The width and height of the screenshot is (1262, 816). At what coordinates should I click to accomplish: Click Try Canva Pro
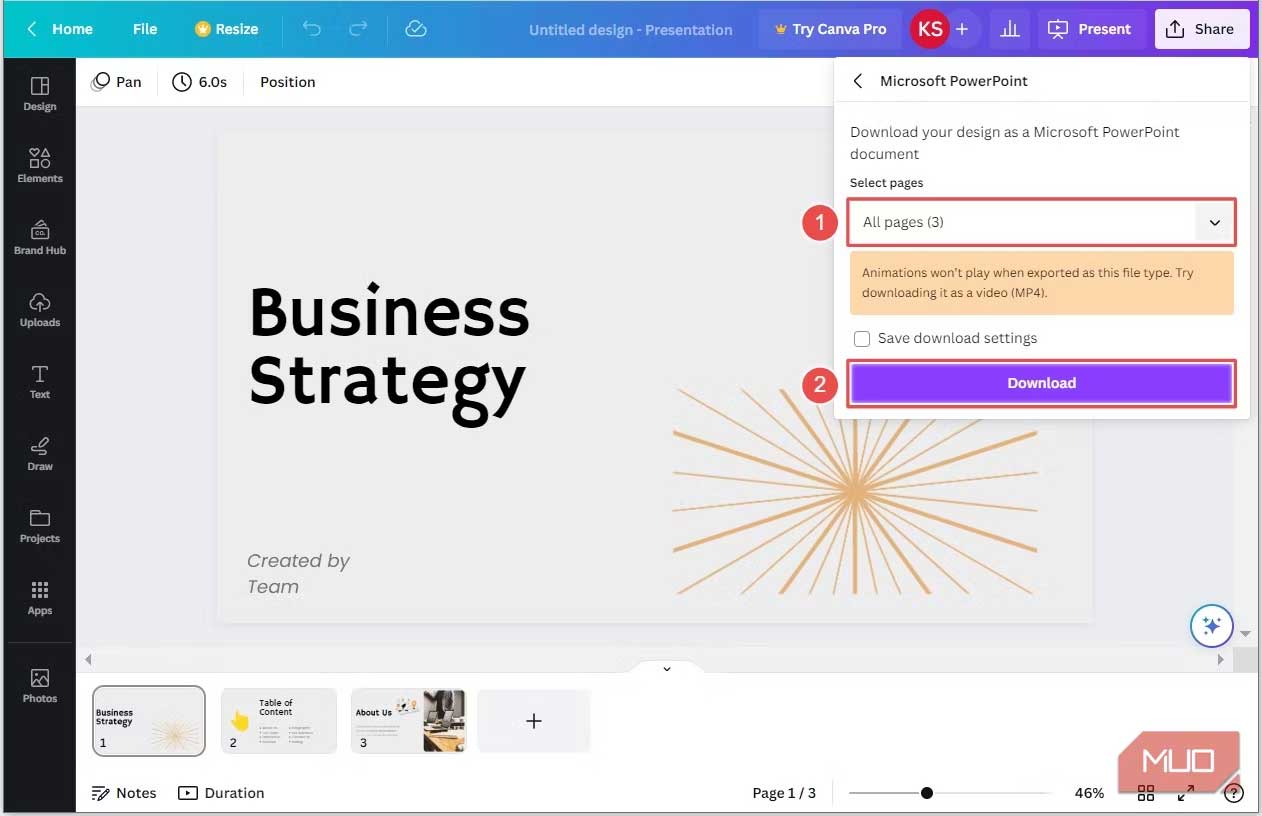coord(829,29)
